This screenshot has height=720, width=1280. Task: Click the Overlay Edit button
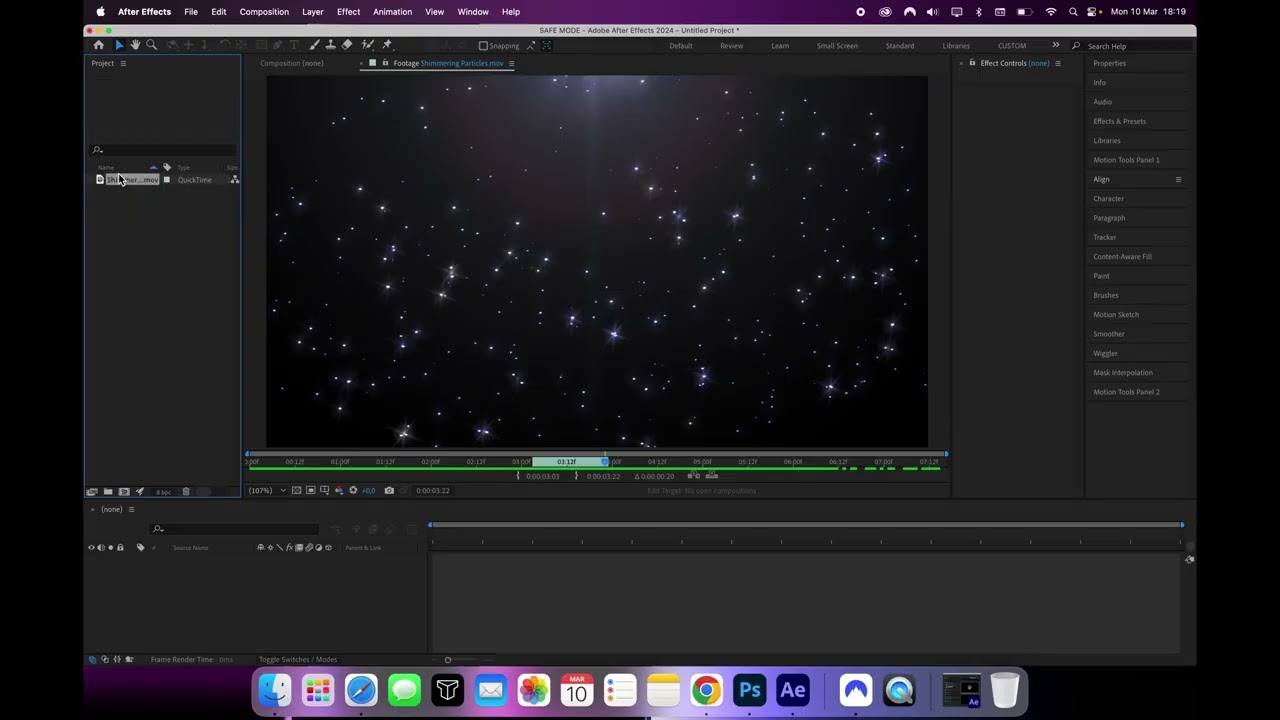point(711,475)
